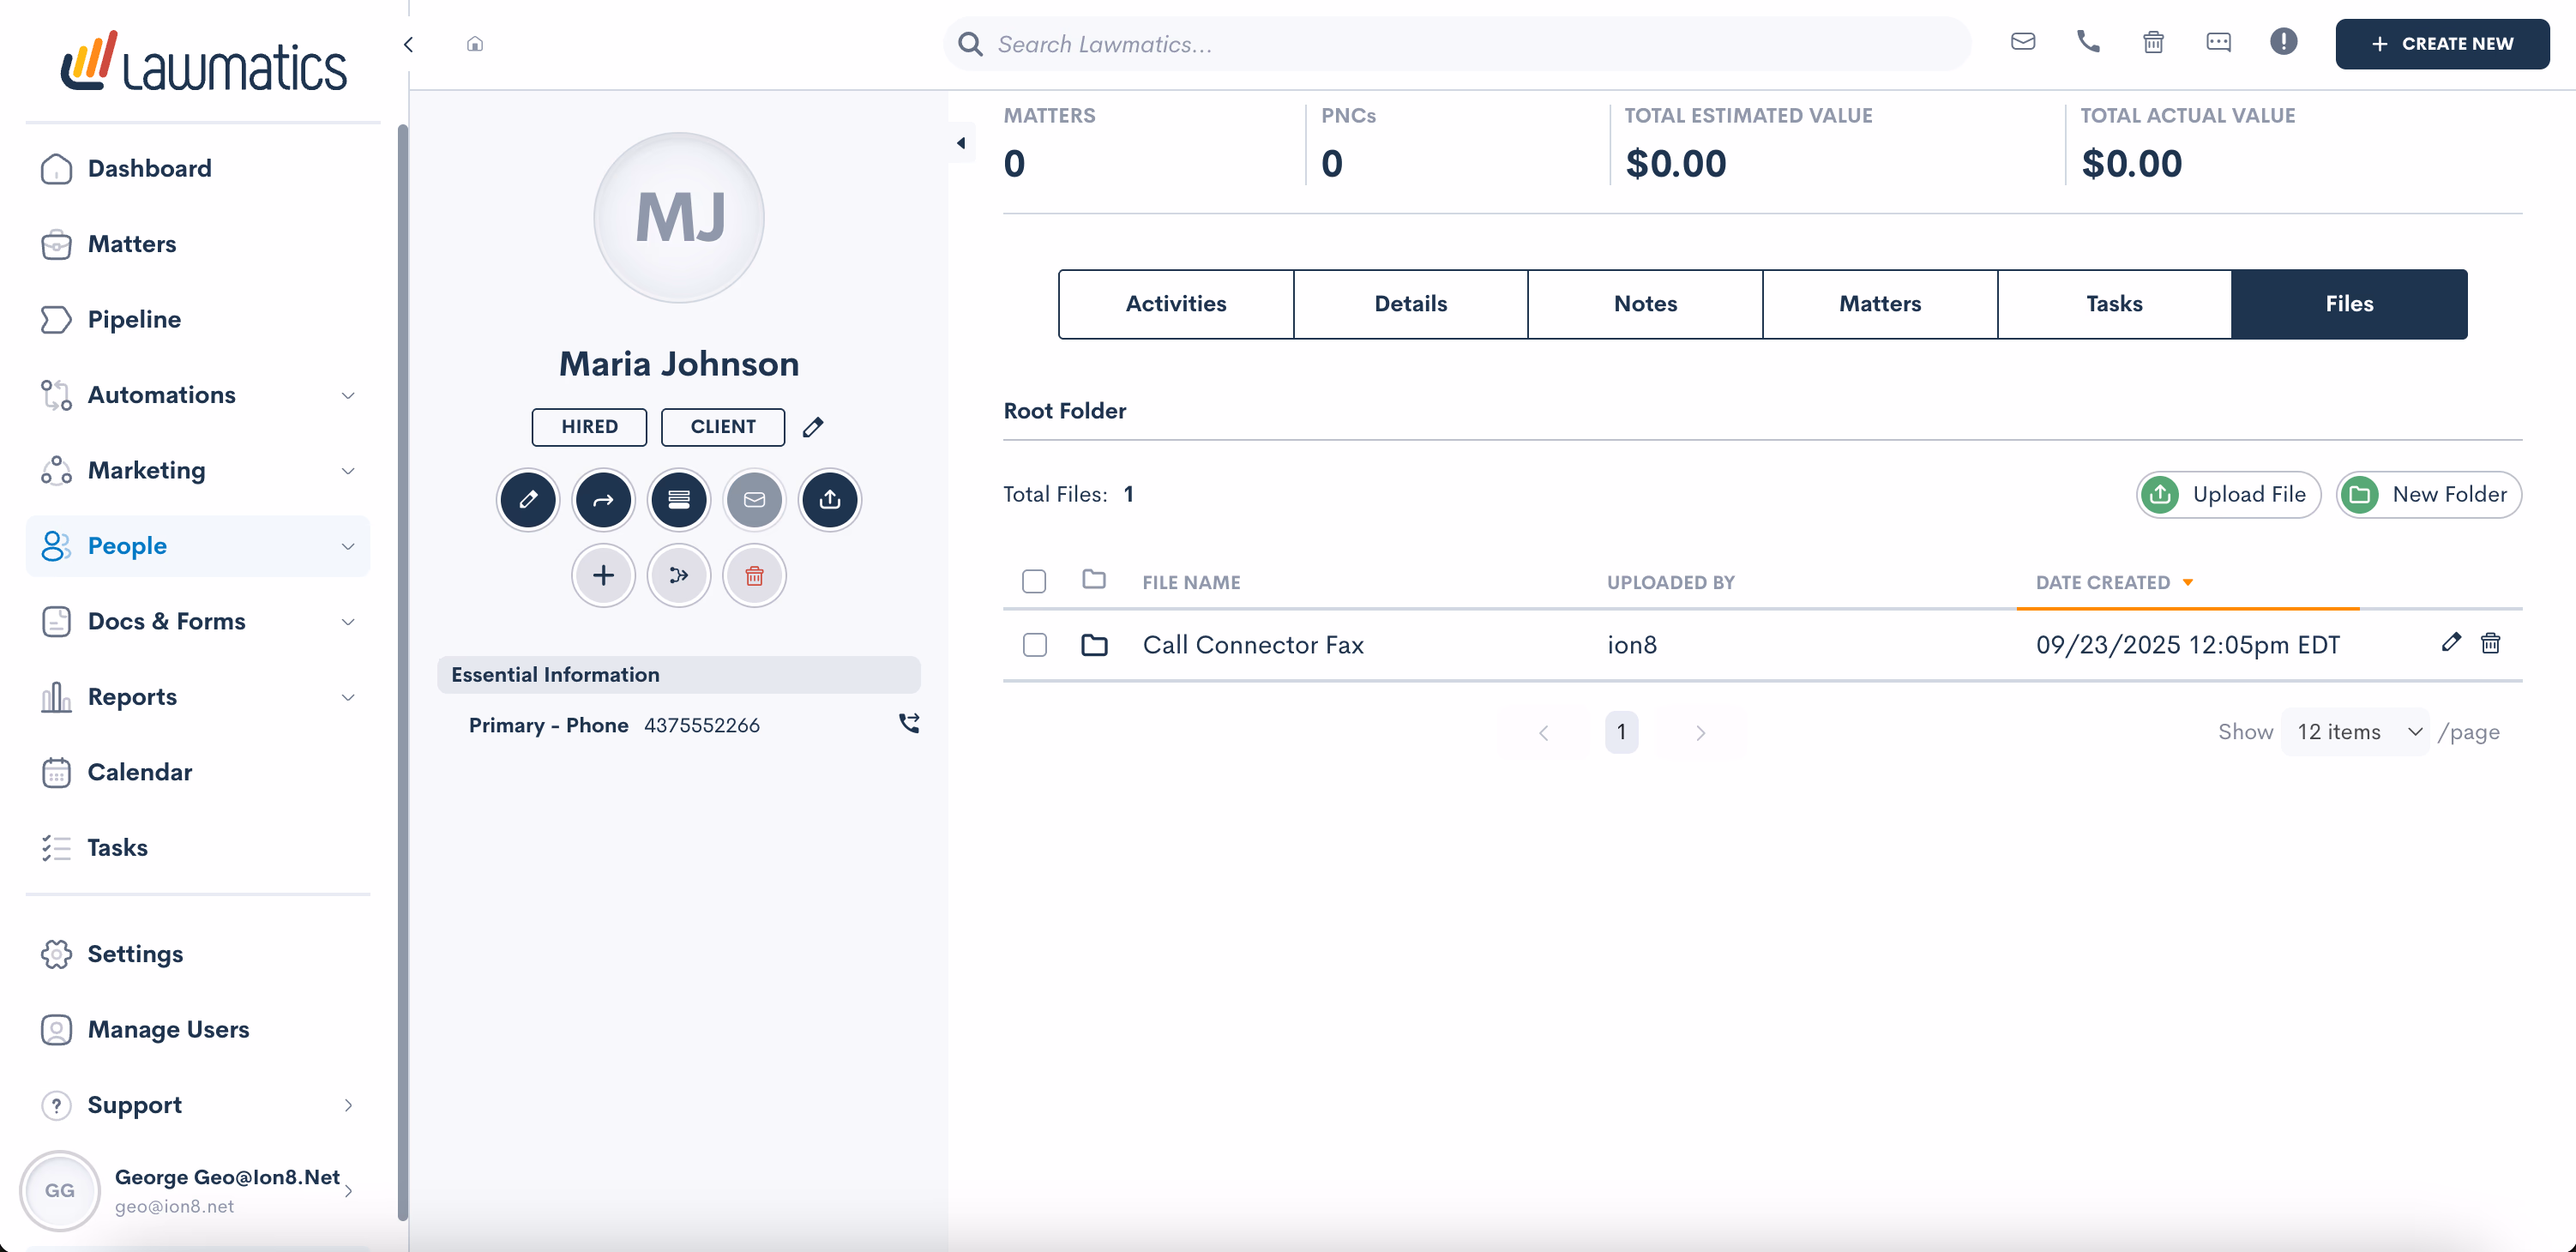Open the top bar phone icon

click(x=2087, y=42)
